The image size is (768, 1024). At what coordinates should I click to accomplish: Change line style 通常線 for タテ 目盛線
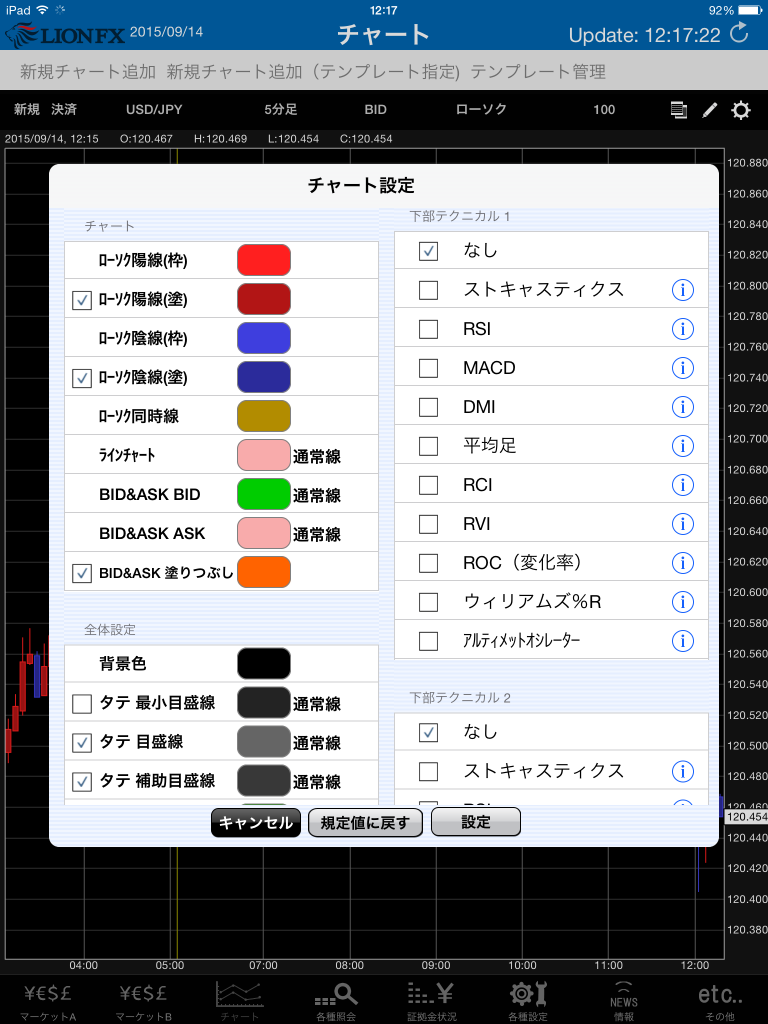[317, 743]
